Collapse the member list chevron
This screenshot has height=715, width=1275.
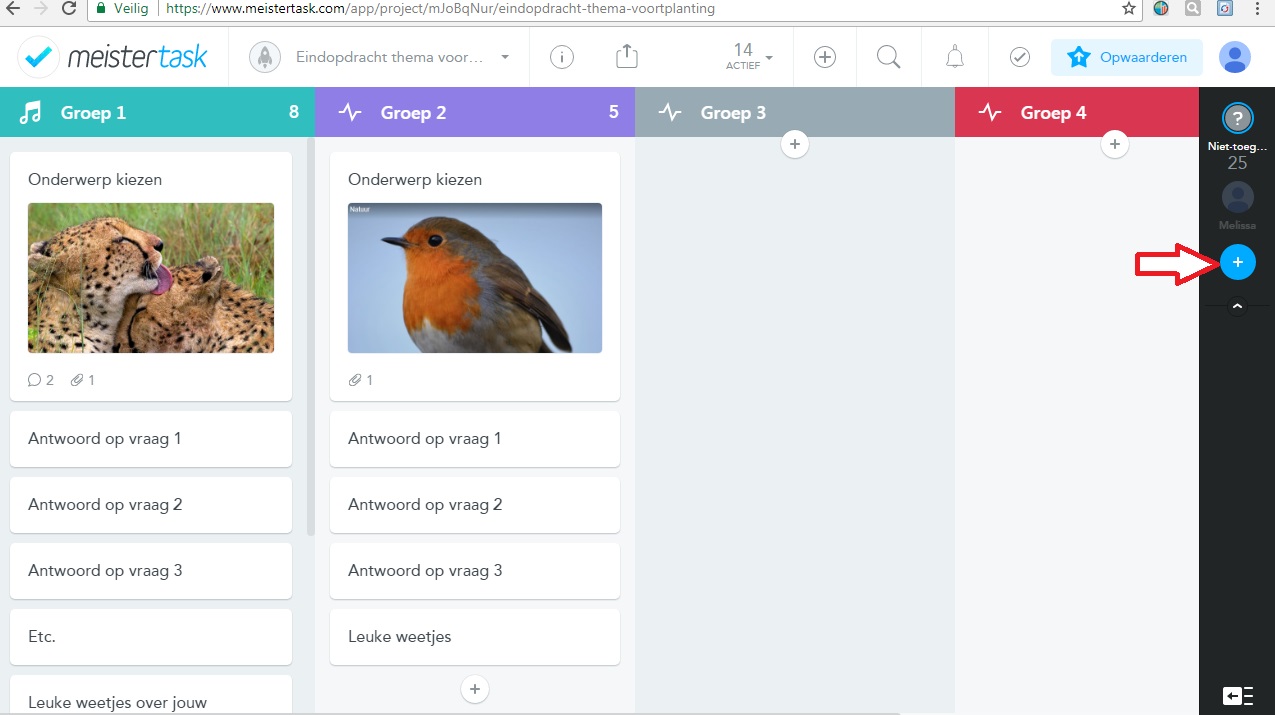1237,307
